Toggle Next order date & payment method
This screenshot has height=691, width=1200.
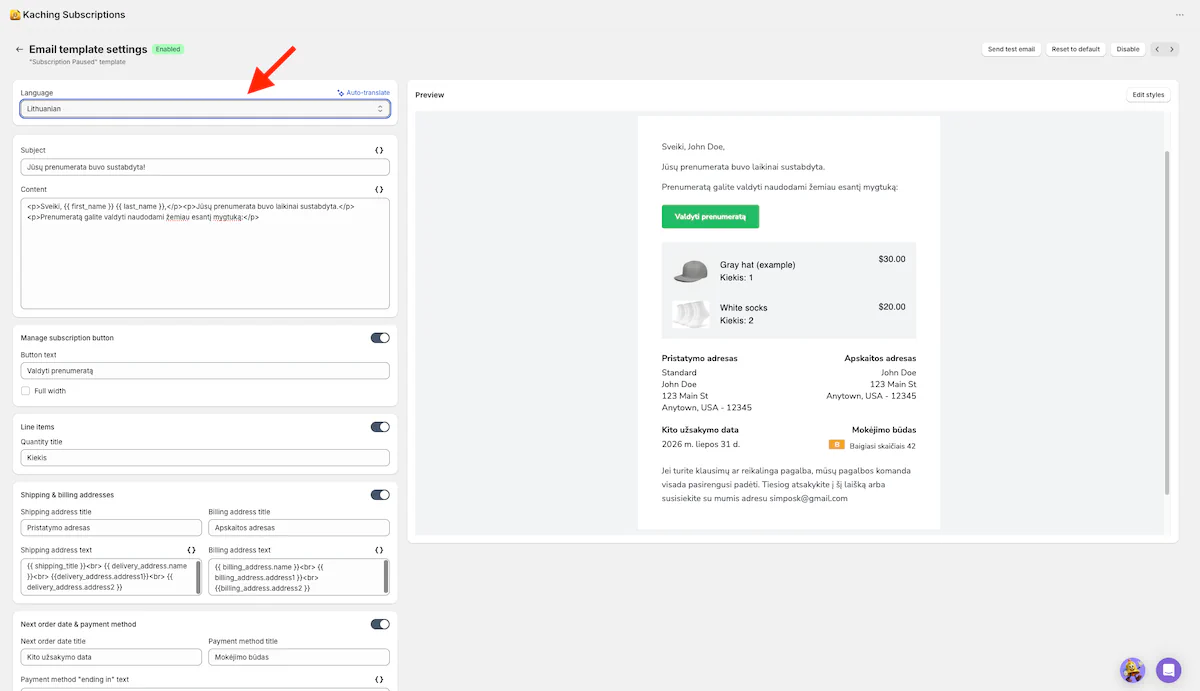point(380,624)
